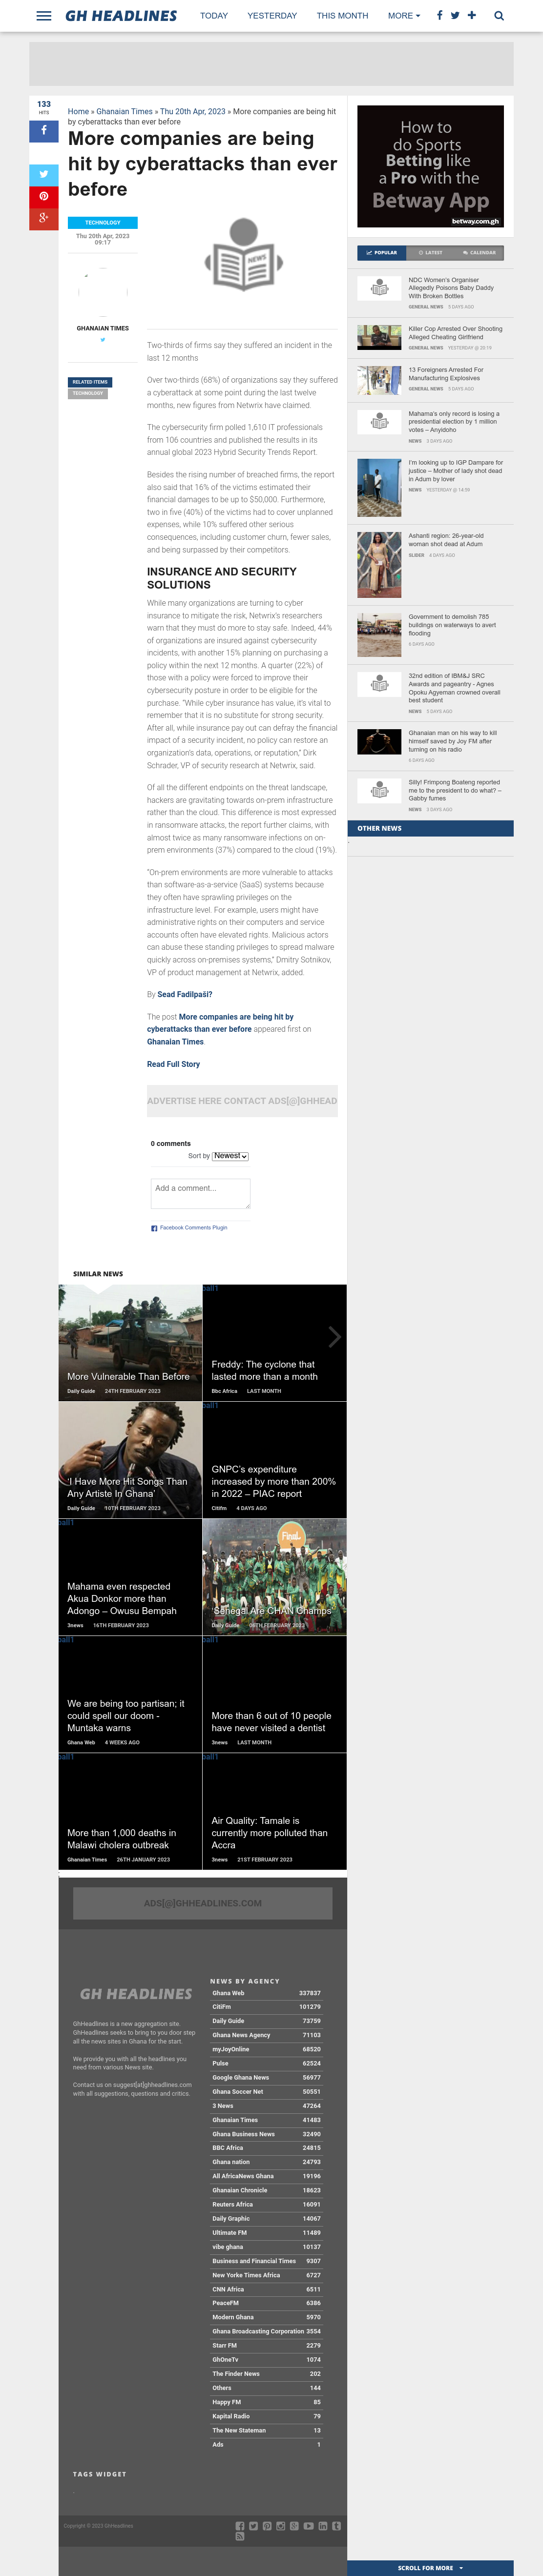Open Government to demolish 785 buildings headline
Screen dimensions: 543x2576
pos(452,625)
